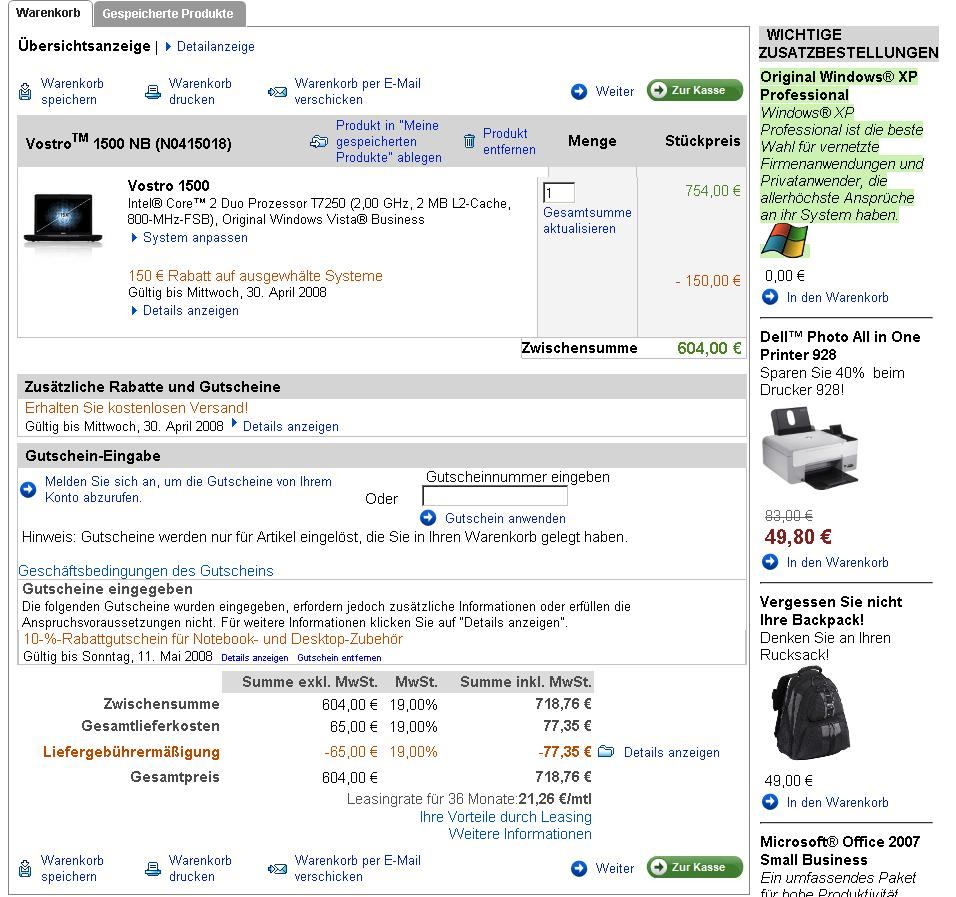The width and height of the screenshot is (956, 897).
Task: Click the Menge quantity input field
Action: [x=558, y=193]
